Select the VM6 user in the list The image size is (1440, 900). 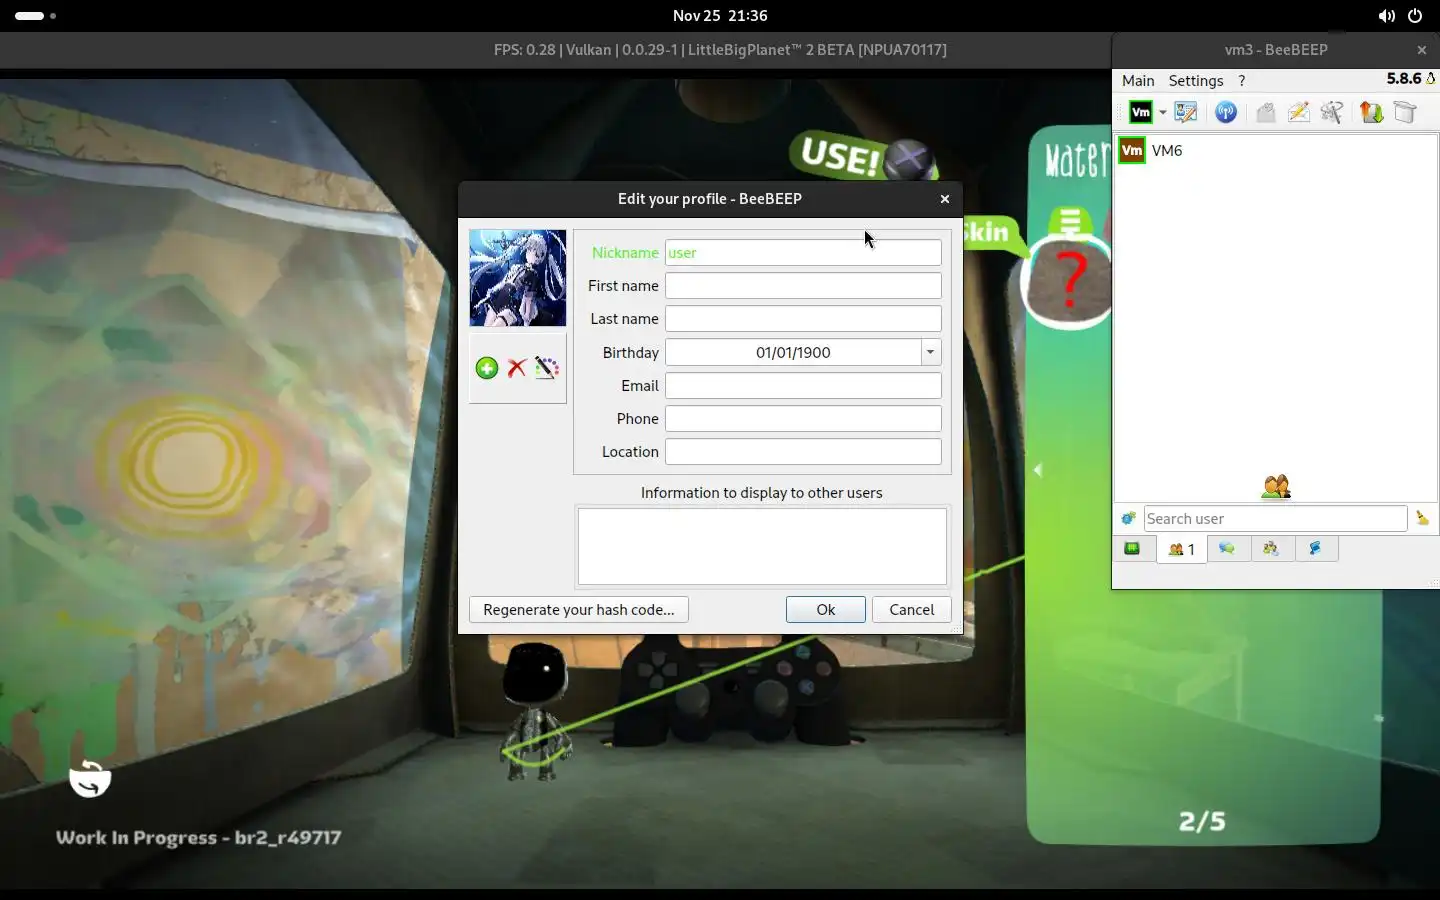pyautogui.click(x=1276, y=151)
